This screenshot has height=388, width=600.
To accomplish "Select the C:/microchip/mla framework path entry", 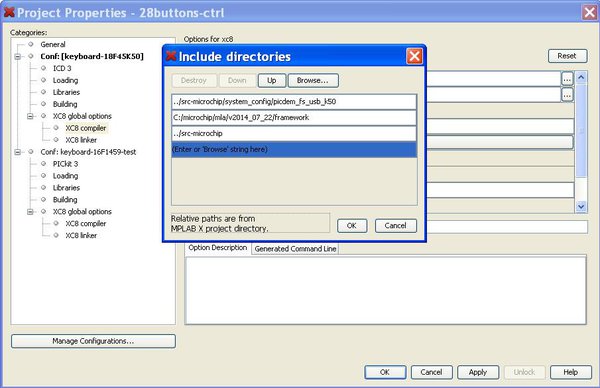I will click(294, 117).
